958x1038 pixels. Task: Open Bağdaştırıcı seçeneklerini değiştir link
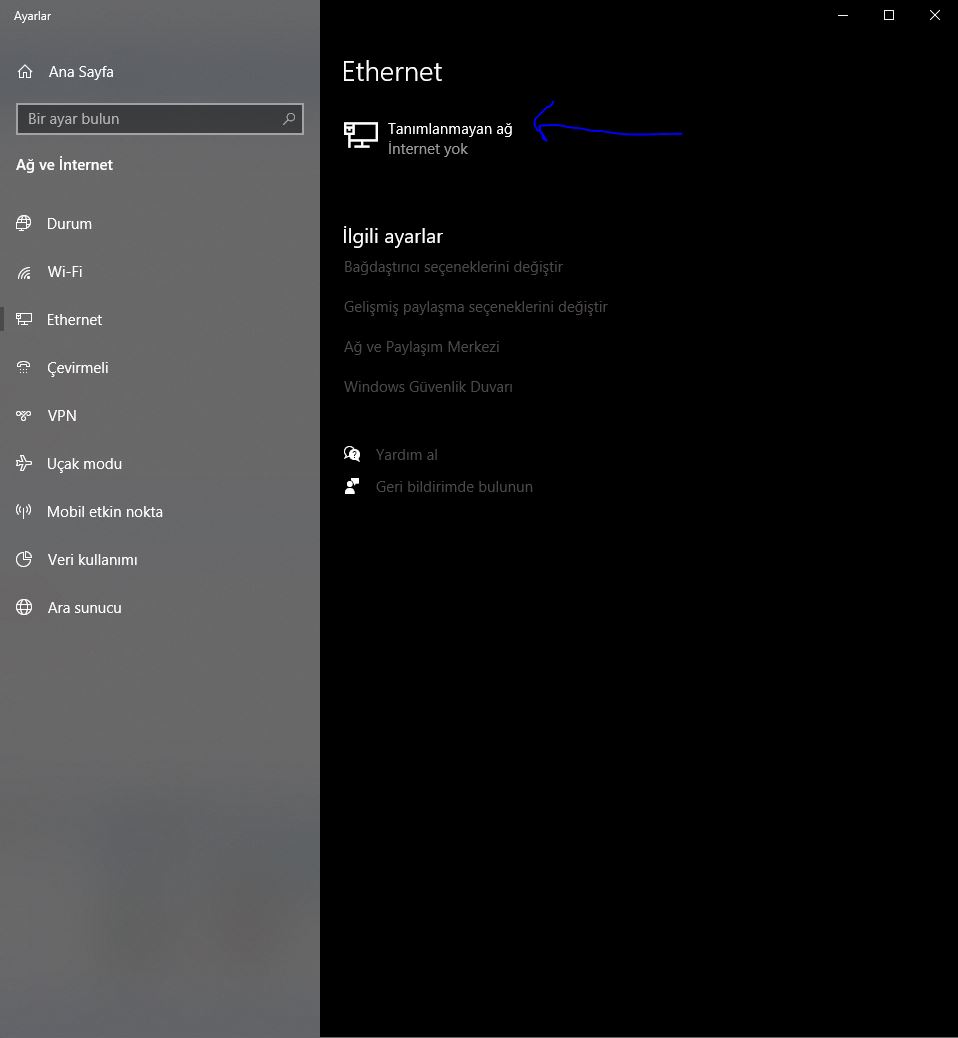(x=454, y=267)
